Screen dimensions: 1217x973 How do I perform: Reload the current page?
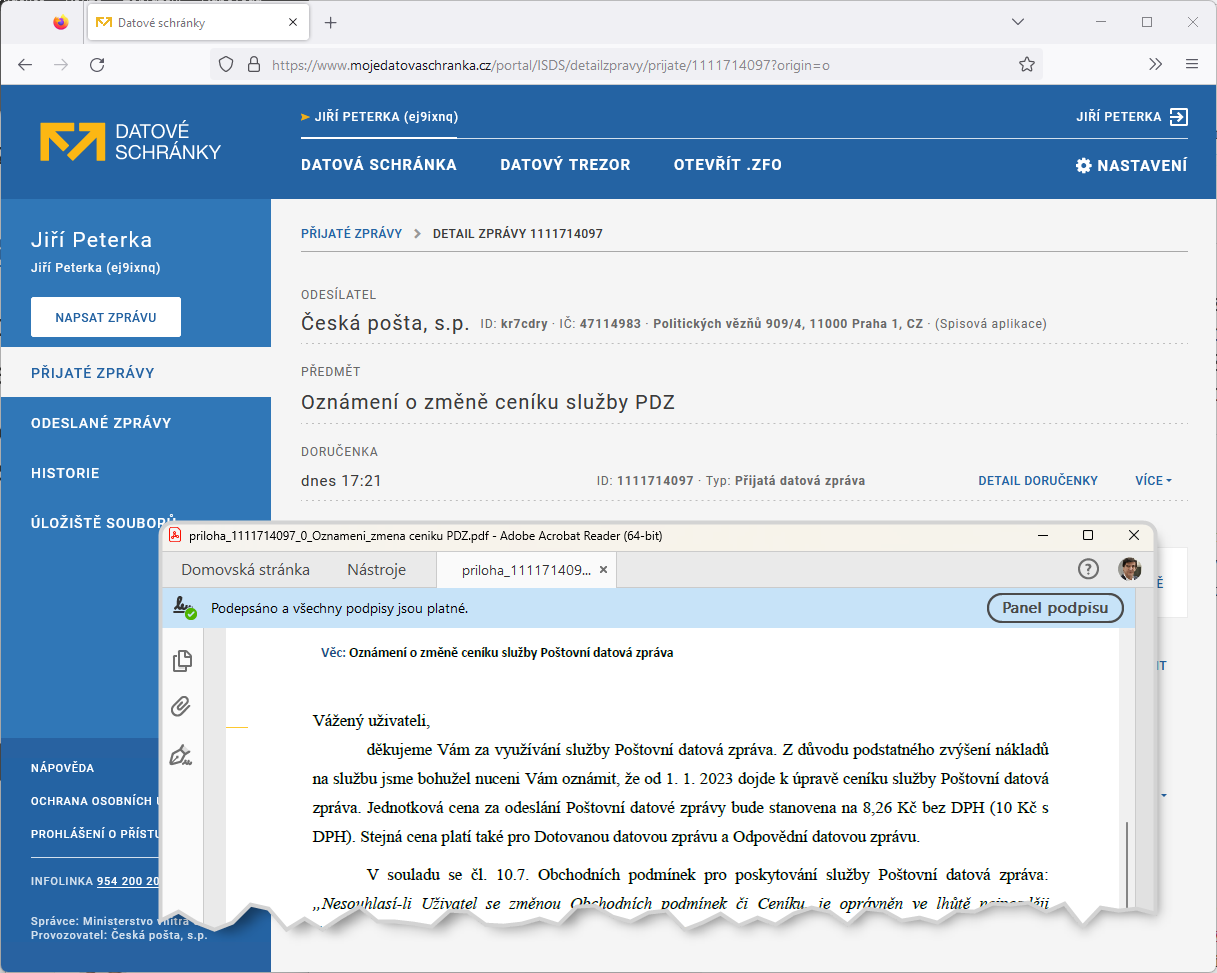click(97, 64)
